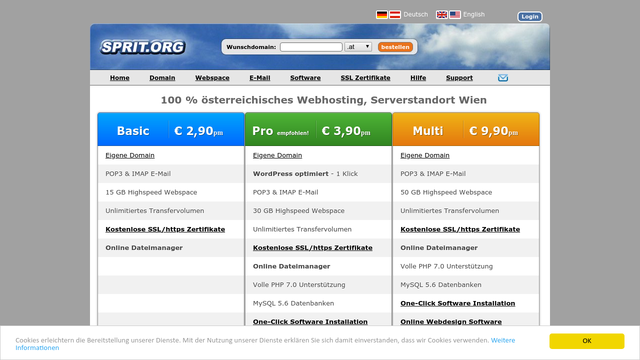Viewport: 640px width, 360px height.
Task: Click the Austrian flag icon
Action: point(395,15)
